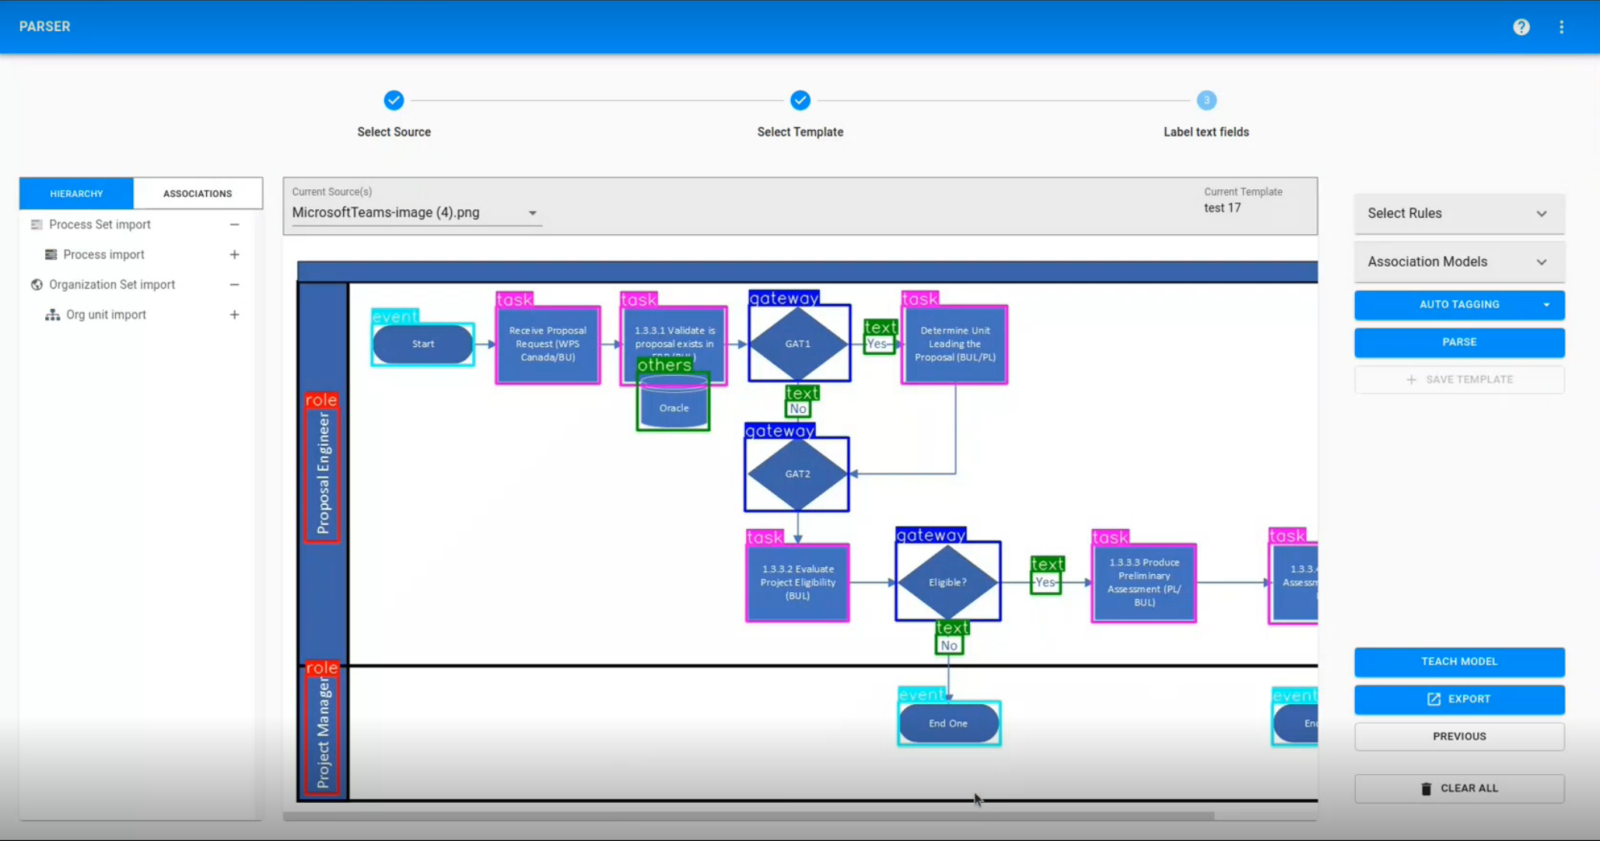The height and width of the screenshot is (841, 1600).
Task: Open the Current Source file dropdown
Action: pos(532,213)
